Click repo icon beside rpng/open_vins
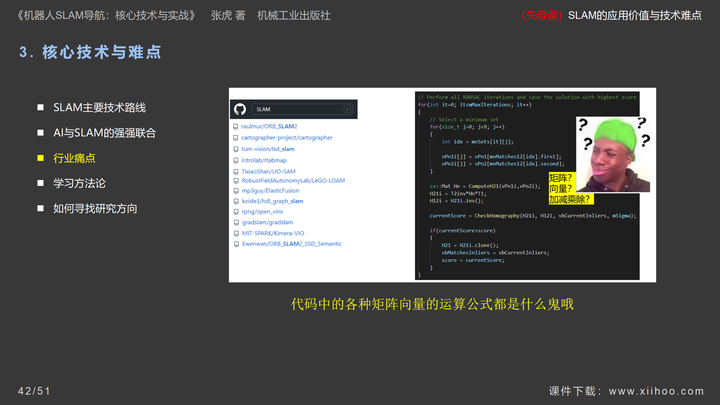The height and width of the screenshot is (405, 720). pyautogui.click(x=236, y=212)
